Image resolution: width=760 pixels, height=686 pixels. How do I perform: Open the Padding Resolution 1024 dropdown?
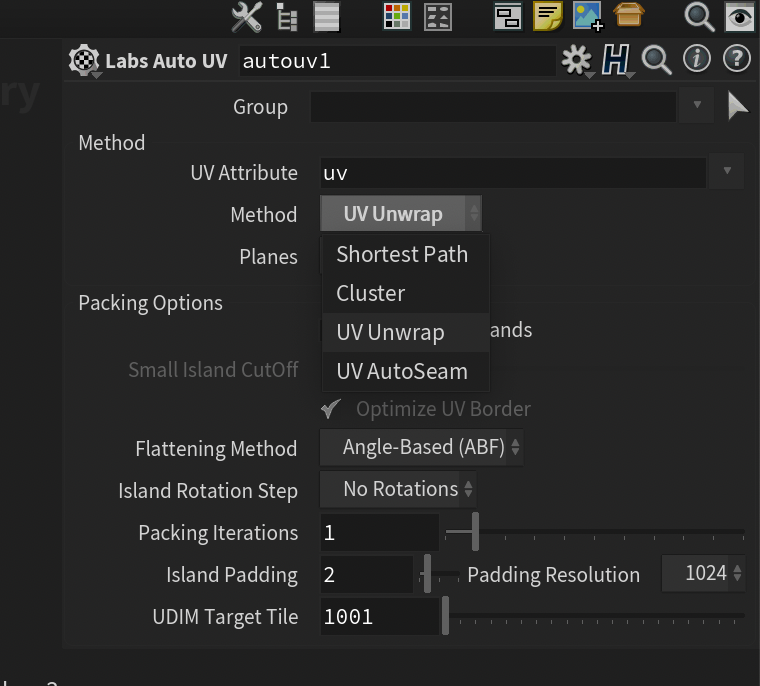(x=703, y=574)
